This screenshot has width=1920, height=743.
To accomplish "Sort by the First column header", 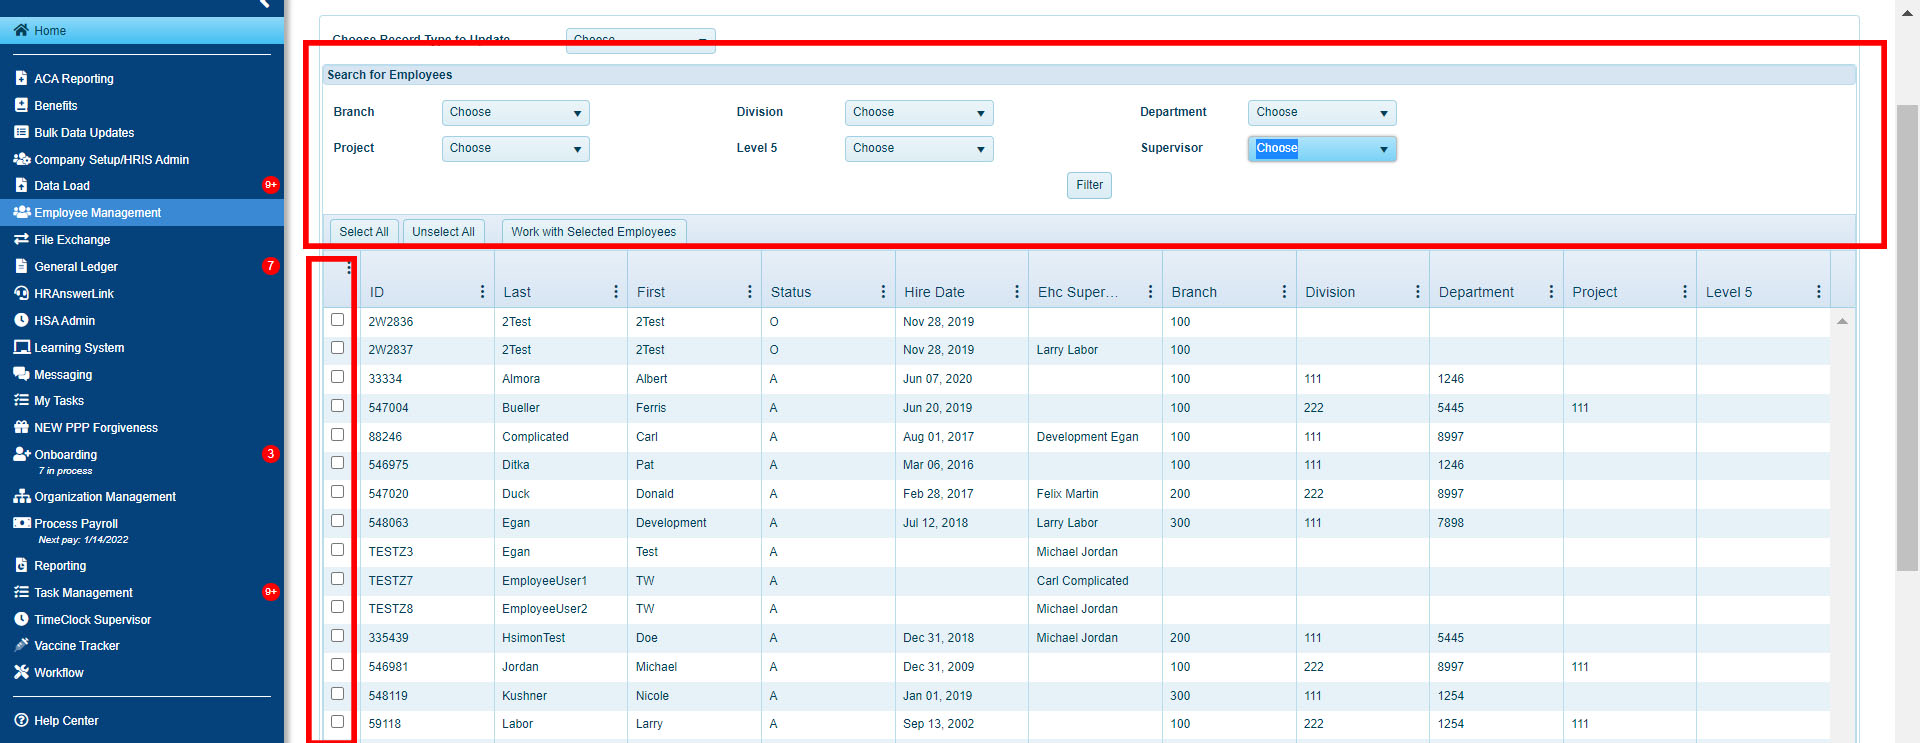I will 651,292.
